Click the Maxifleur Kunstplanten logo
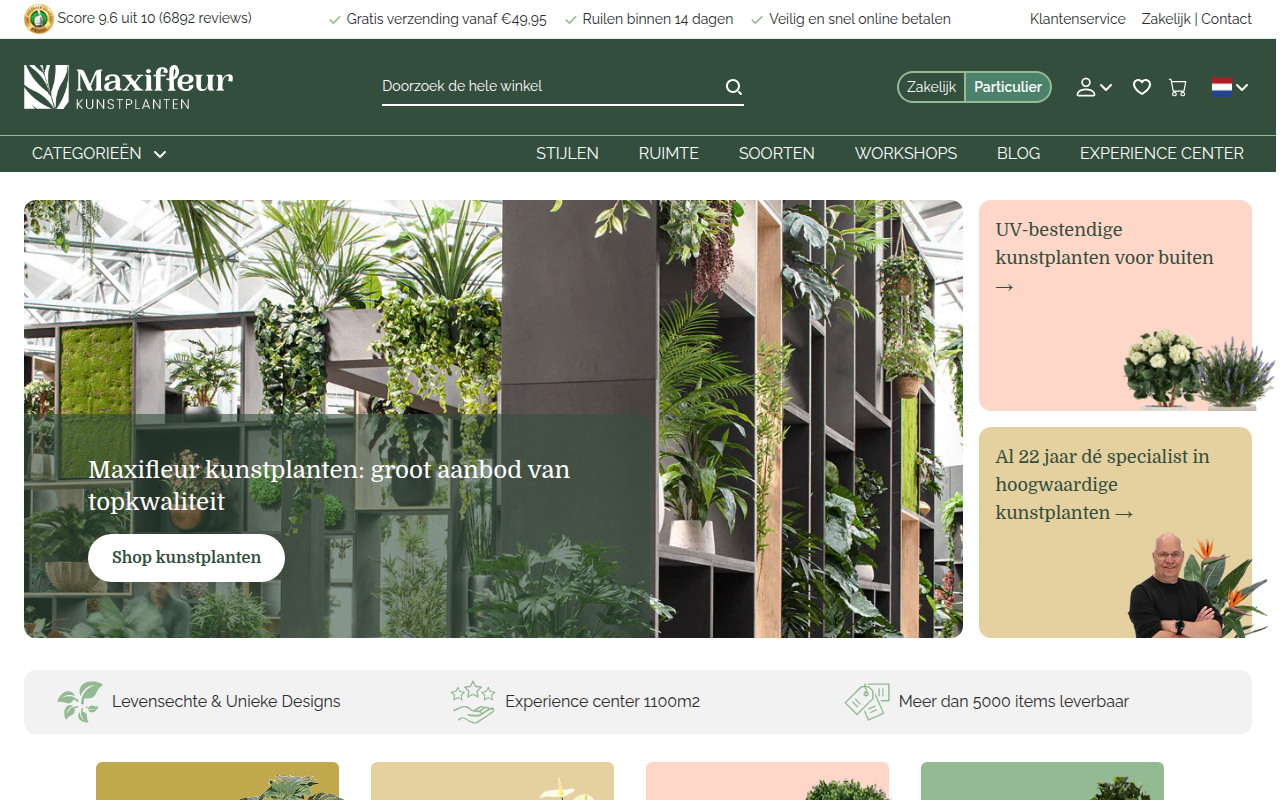Screen dimensions: 1280x800 click(128, 87)
